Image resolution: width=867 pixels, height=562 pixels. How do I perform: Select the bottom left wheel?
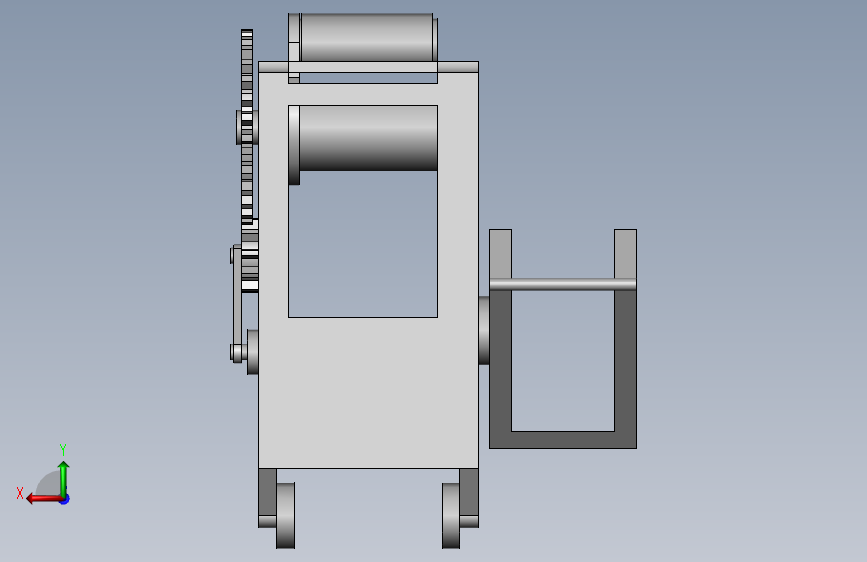(x=285, y=516)
